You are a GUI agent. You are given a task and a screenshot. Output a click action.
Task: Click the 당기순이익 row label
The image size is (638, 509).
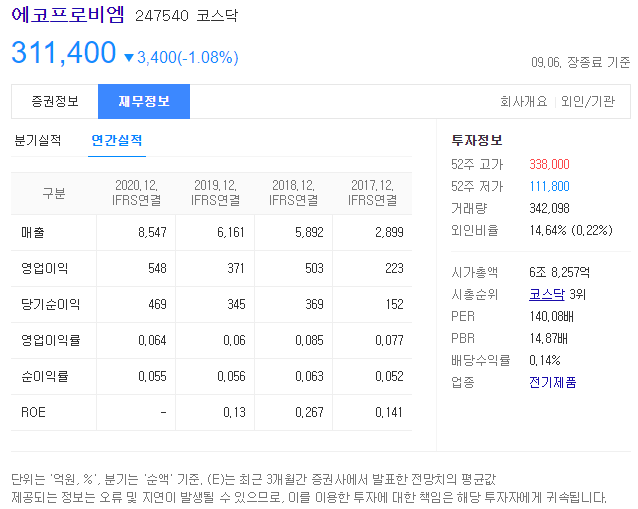(x=50, y=304)
